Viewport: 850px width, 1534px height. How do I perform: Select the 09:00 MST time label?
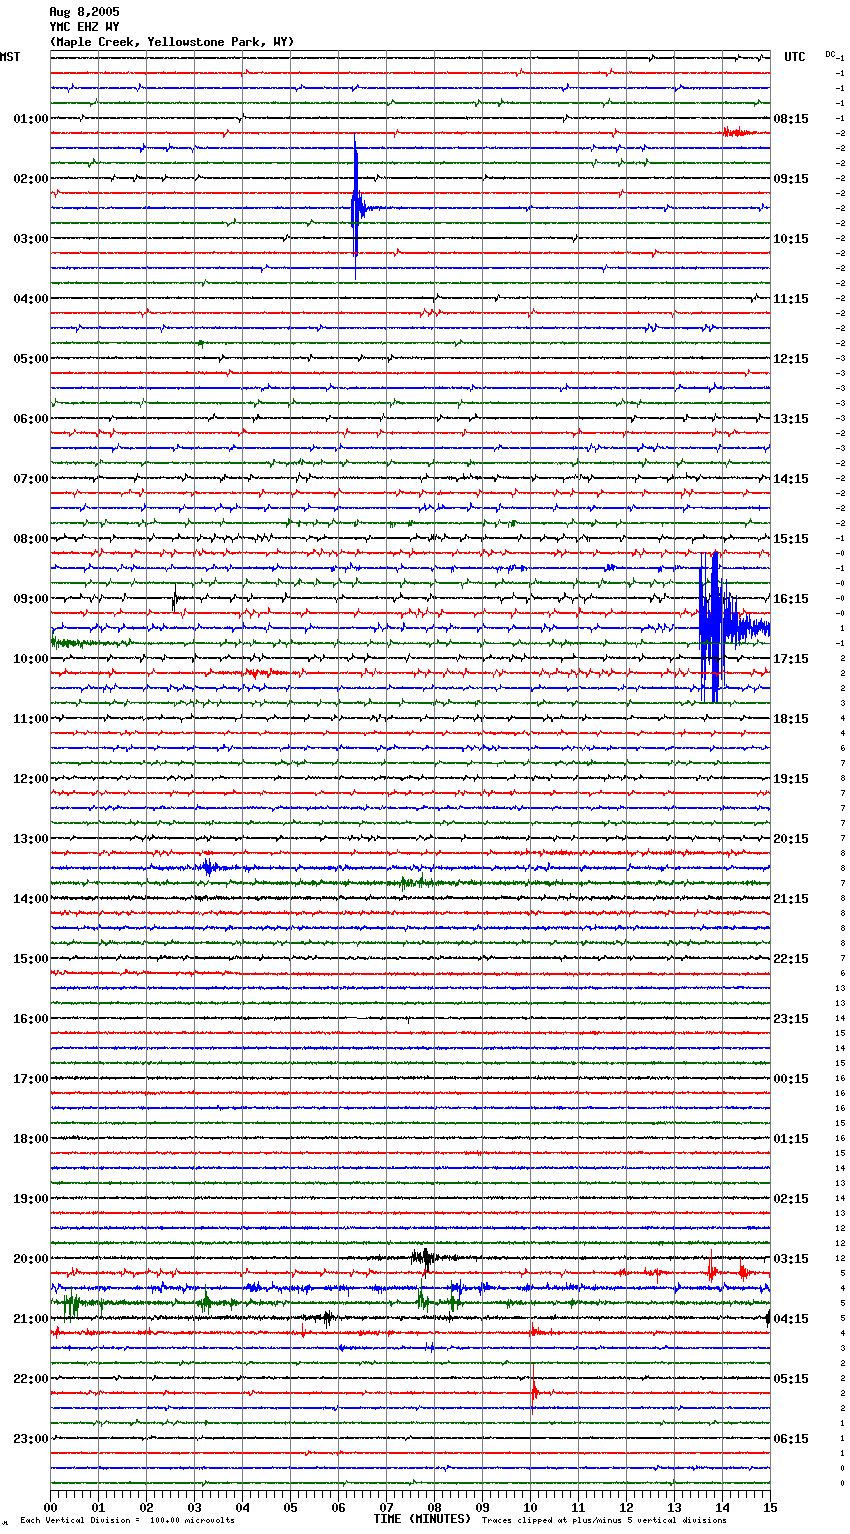pos(31,599)
